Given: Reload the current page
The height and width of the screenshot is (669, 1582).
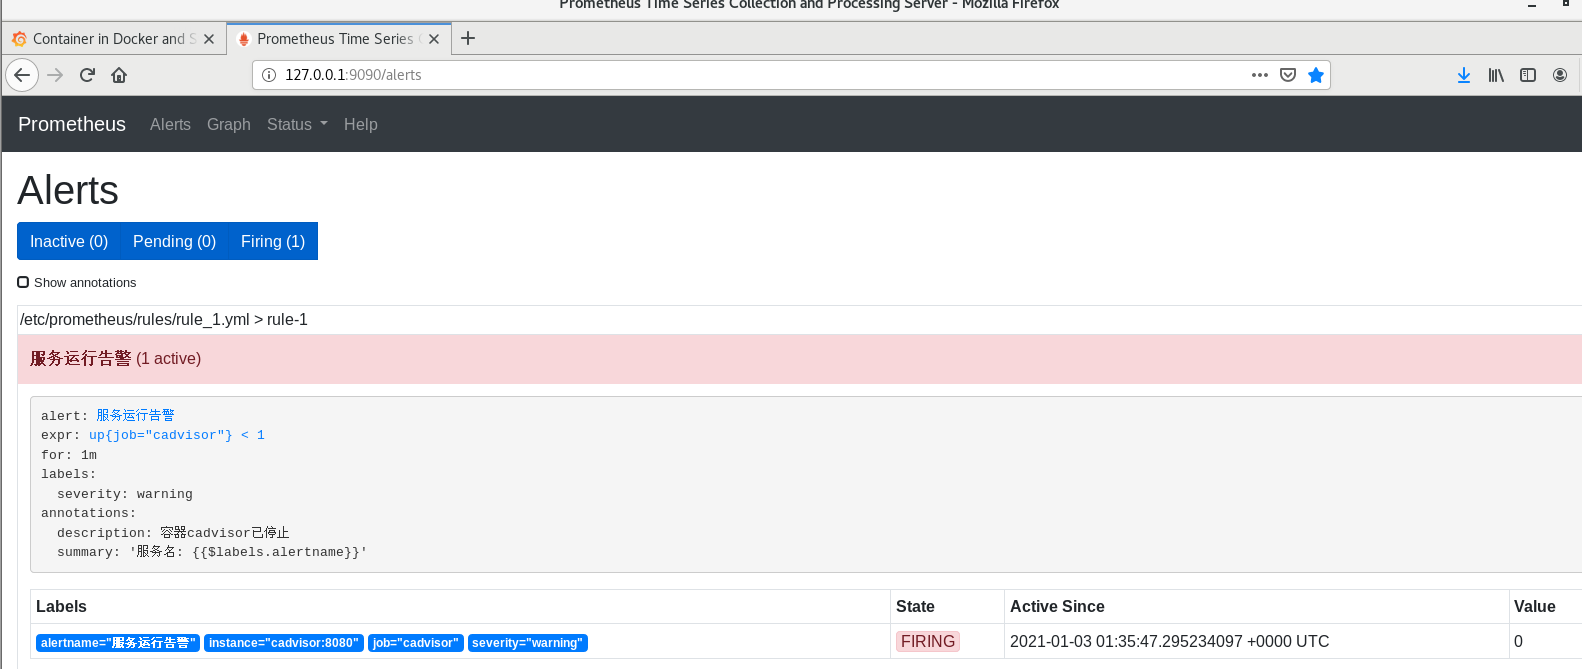Looking at the screenshot, I should point(87,75).
